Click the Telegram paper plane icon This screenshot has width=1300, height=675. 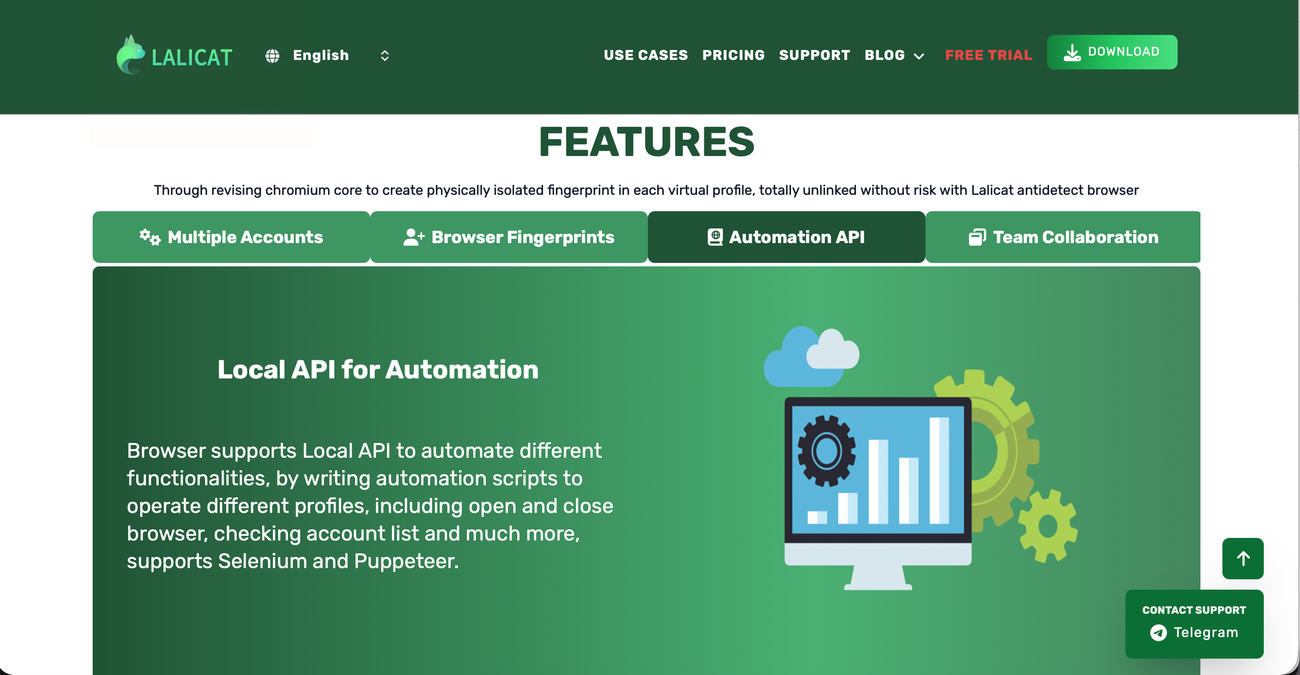(x=1158, y=633)
